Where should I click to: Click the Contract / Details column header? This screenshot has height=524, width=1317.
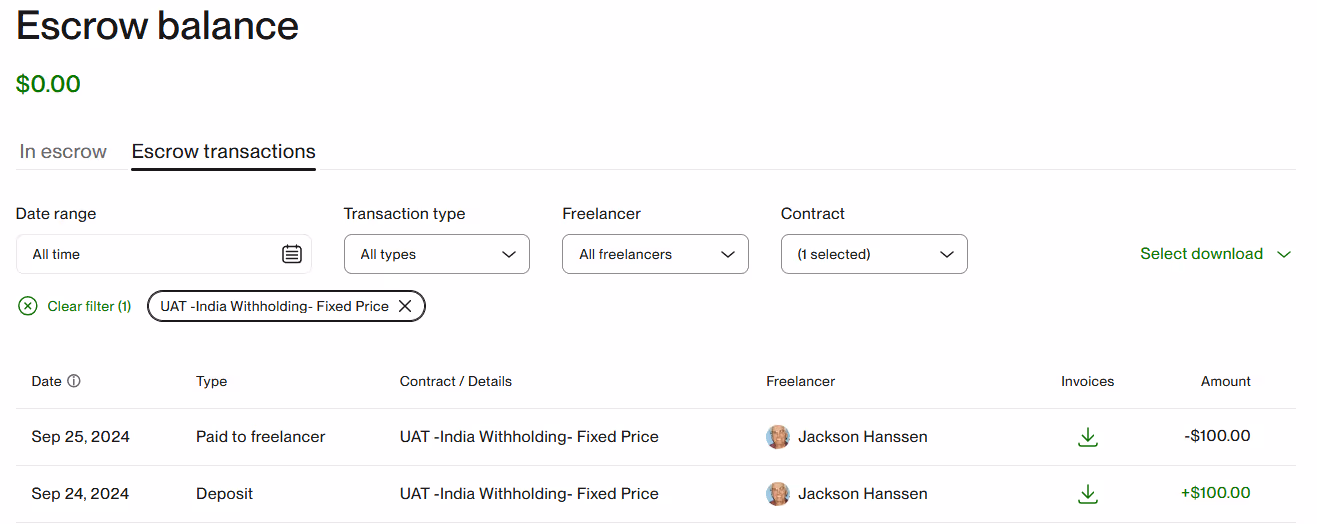(x=456, y=381)
